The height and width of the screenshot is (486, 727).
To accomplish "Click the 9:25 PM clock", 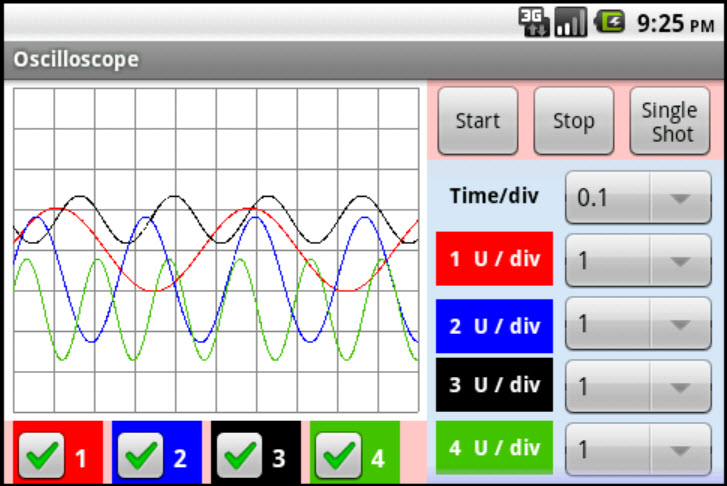I will pos(676,23).
